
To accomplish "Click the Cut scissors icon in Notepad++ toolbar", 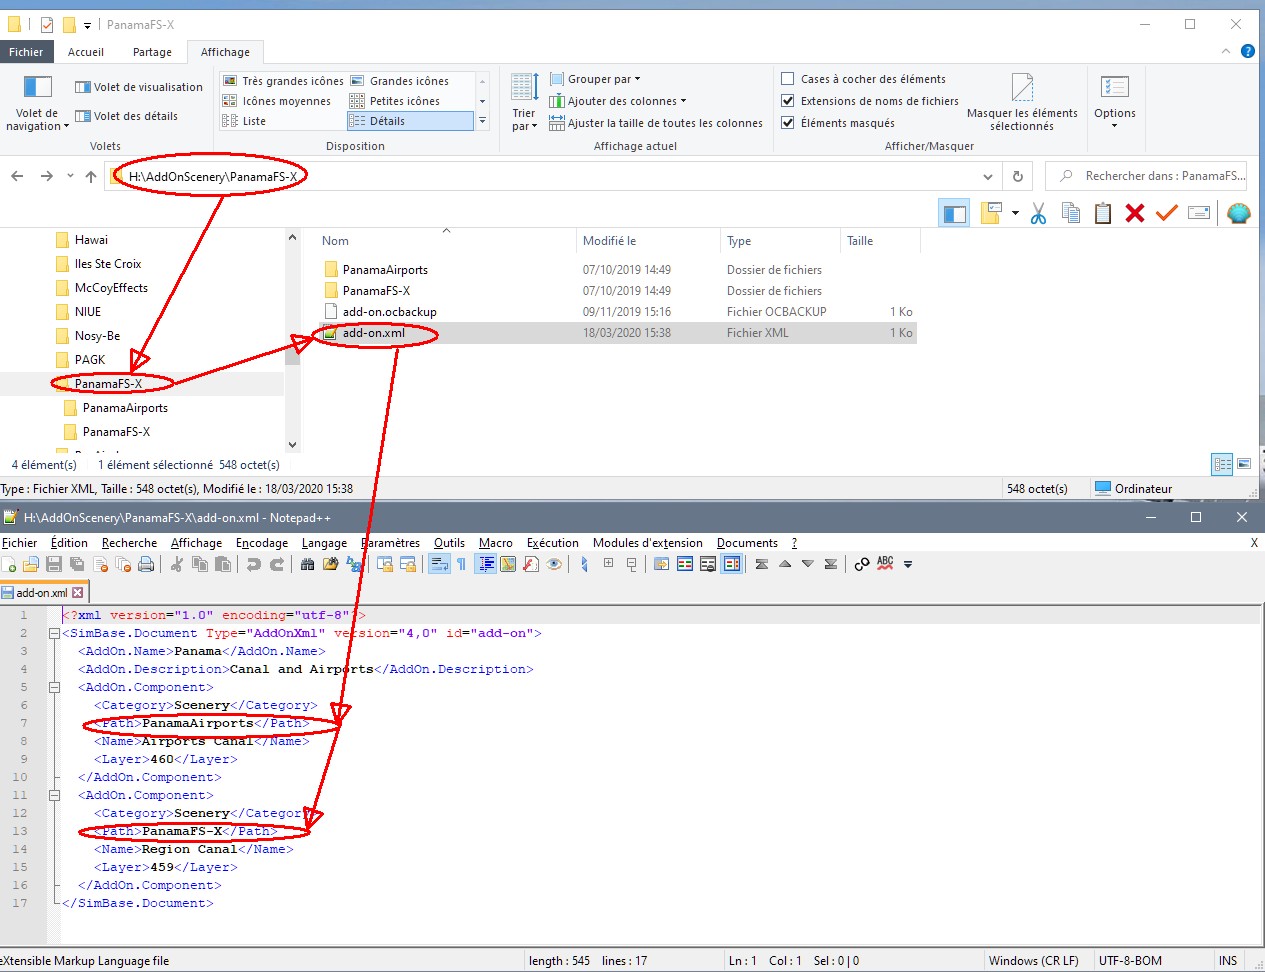I will coord(177,565).
